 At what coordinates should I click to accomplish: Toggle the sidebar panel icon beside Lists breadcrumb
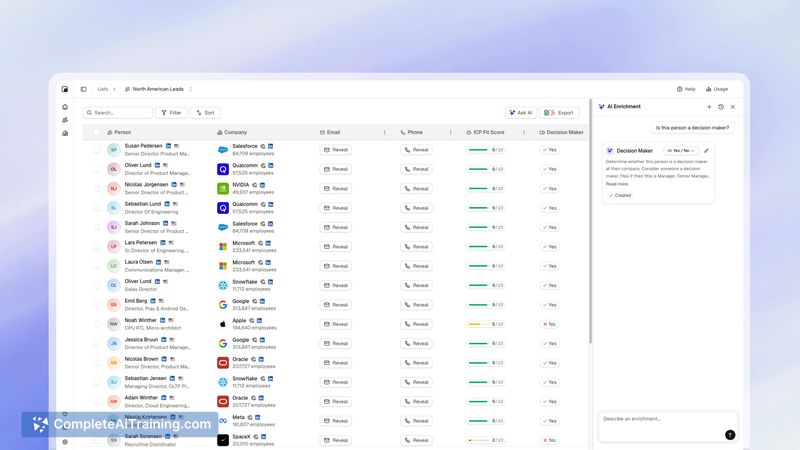point(84,89)
